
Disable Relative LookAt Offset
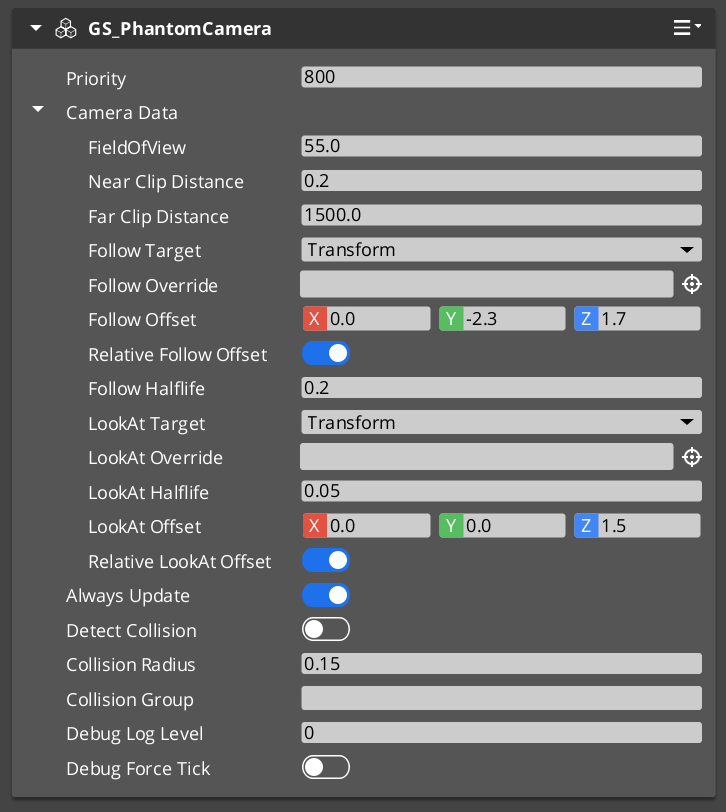(325, 560)
